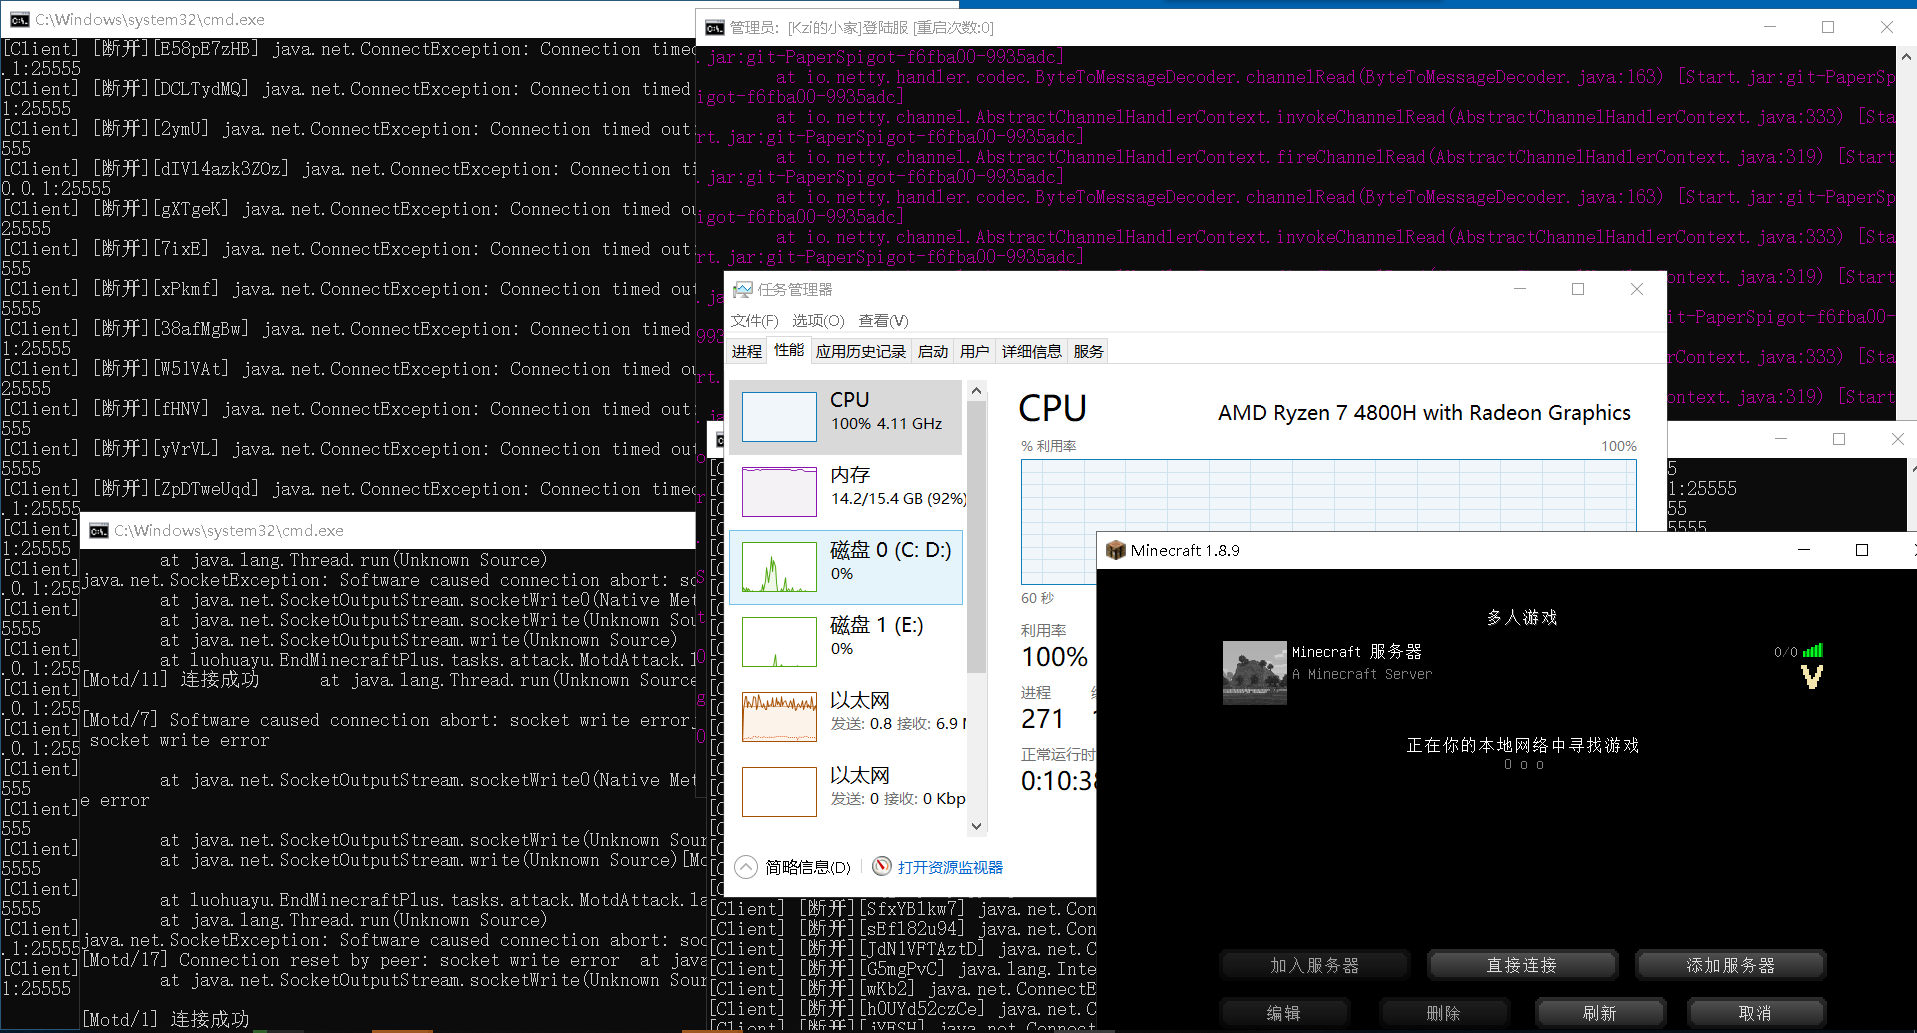Minimize the Minecraft 1.8.9 window
The width and height of the screenshot is (1917, 1033).
click(x=1804, y=550)
